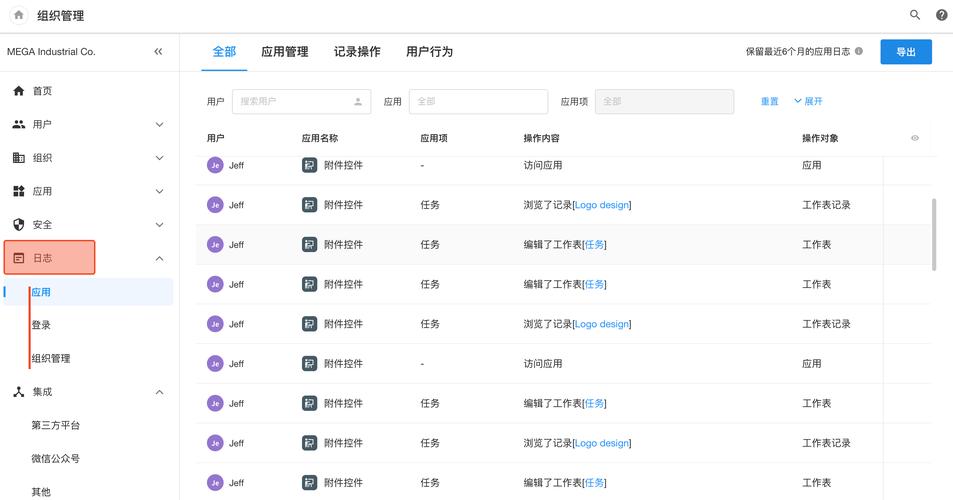The height and width of the screenshot is (500, 953).
Task: Switch to the 应用管理 tab
Action: 284,52
